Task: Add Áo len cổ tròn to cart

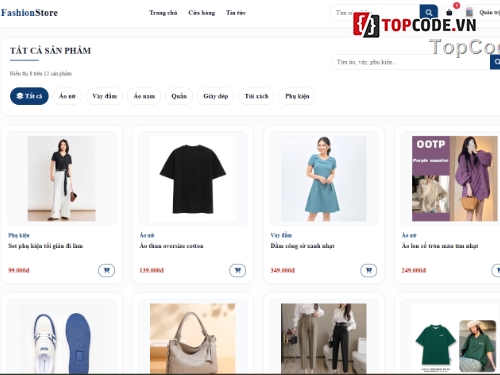Action: point(496,270)
